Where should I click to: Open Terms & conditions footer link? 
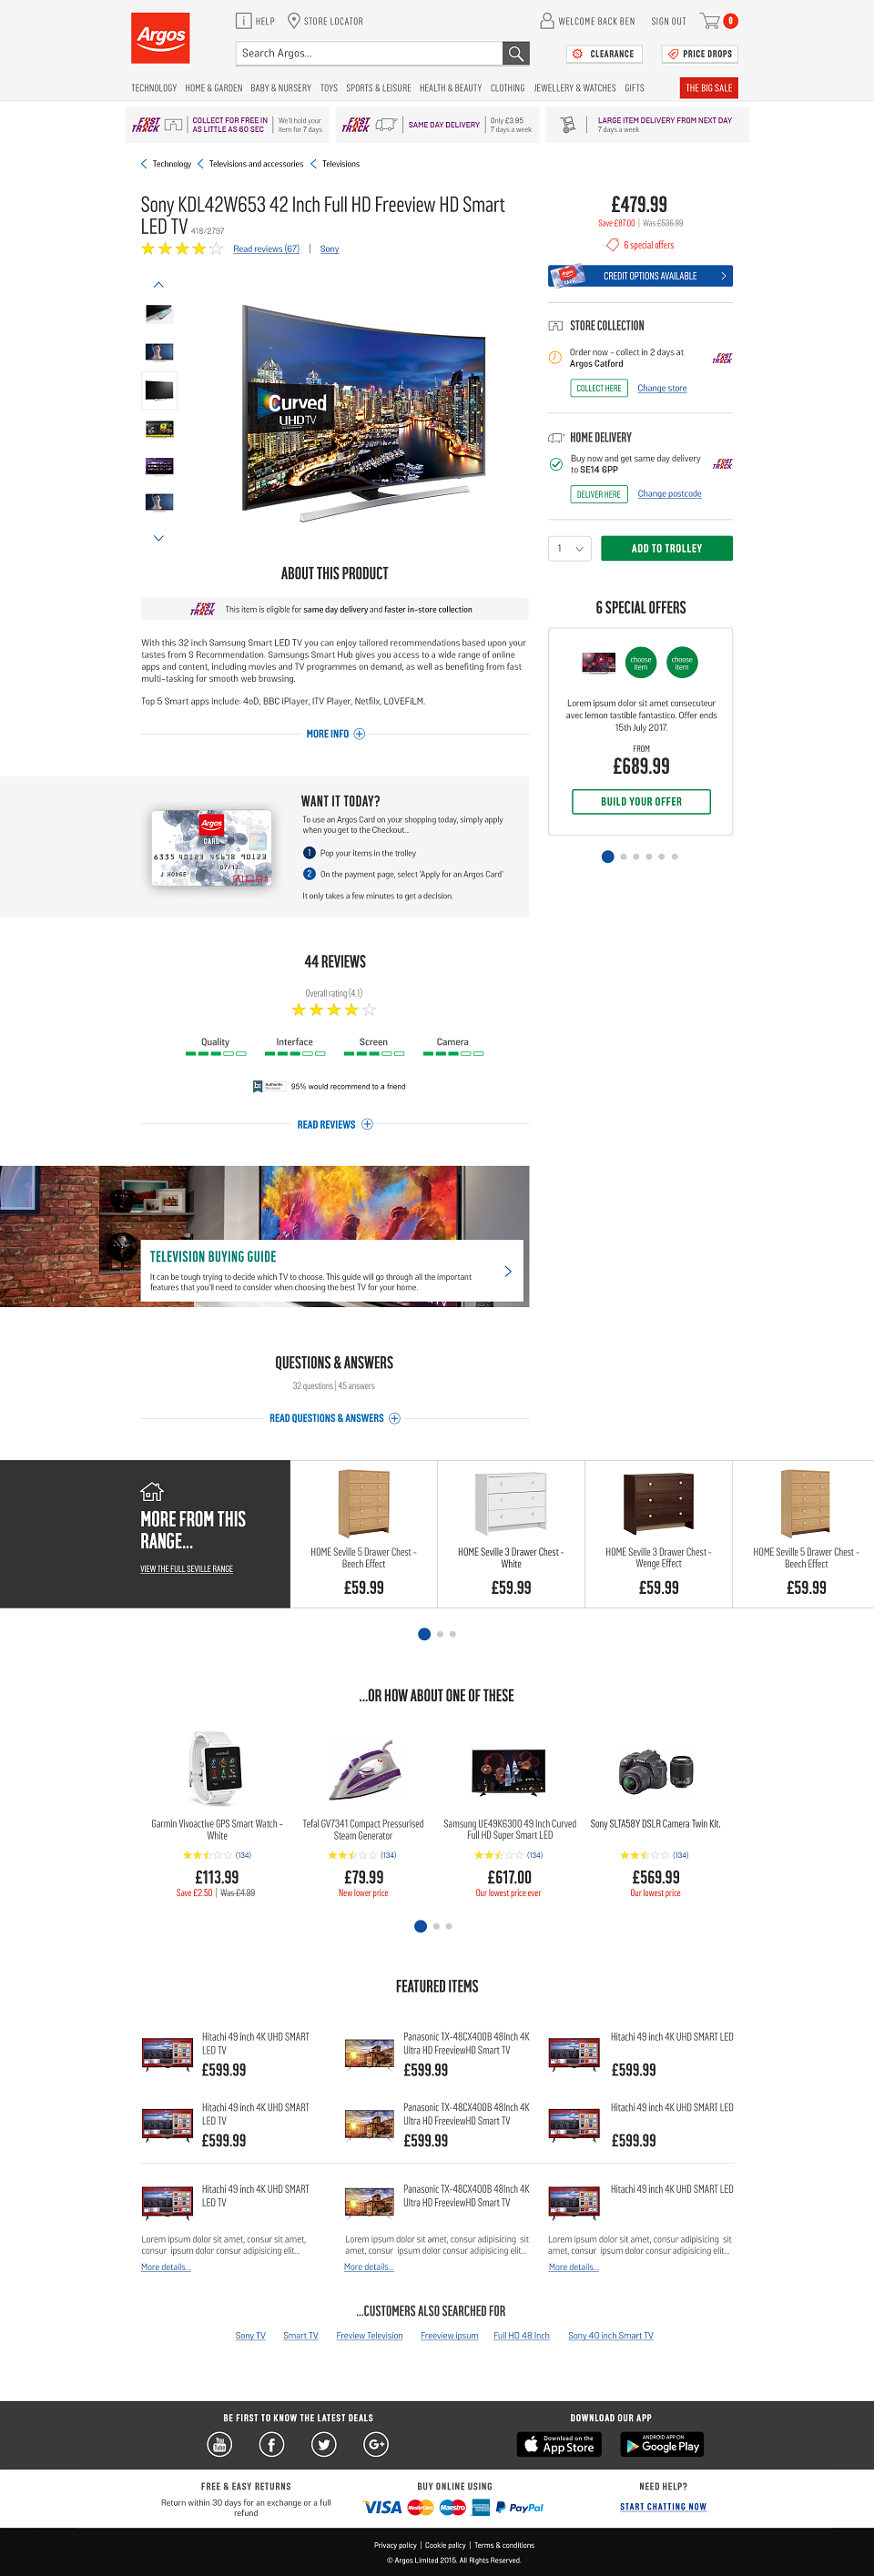[504, 2545]
